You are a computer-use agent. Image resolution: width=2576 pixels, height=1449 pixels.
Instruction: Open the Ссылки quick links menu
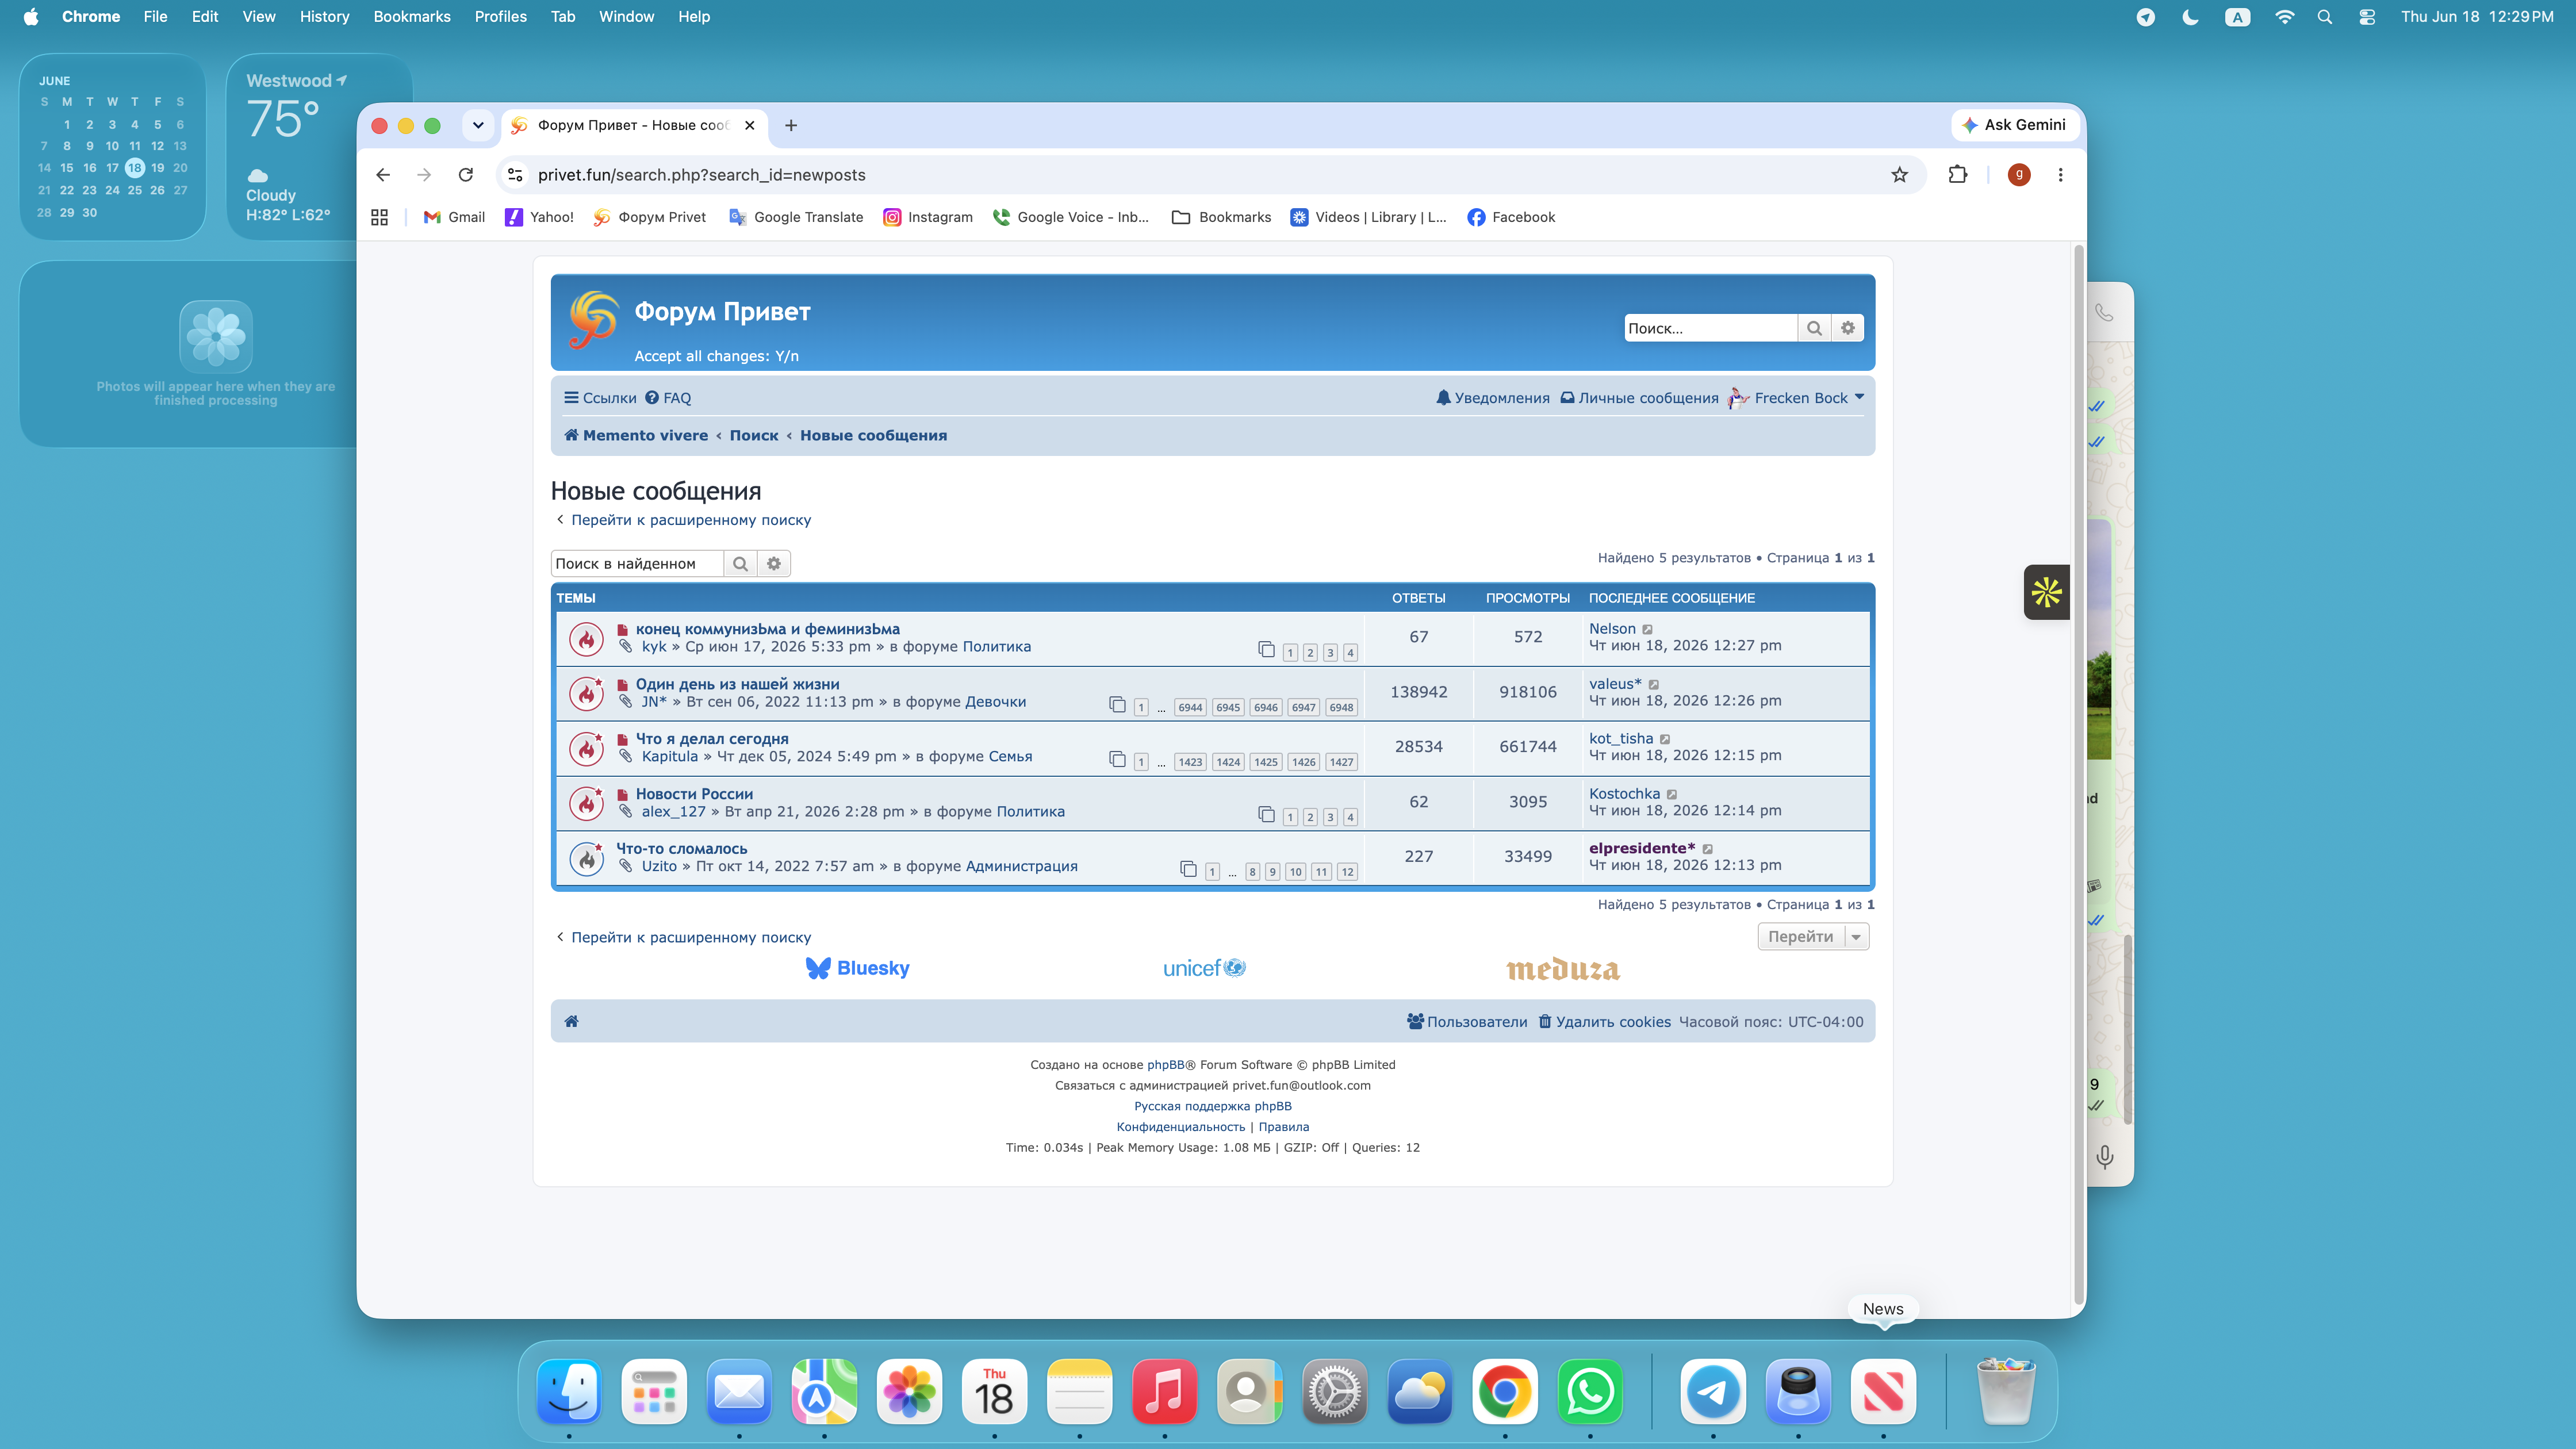600,398
